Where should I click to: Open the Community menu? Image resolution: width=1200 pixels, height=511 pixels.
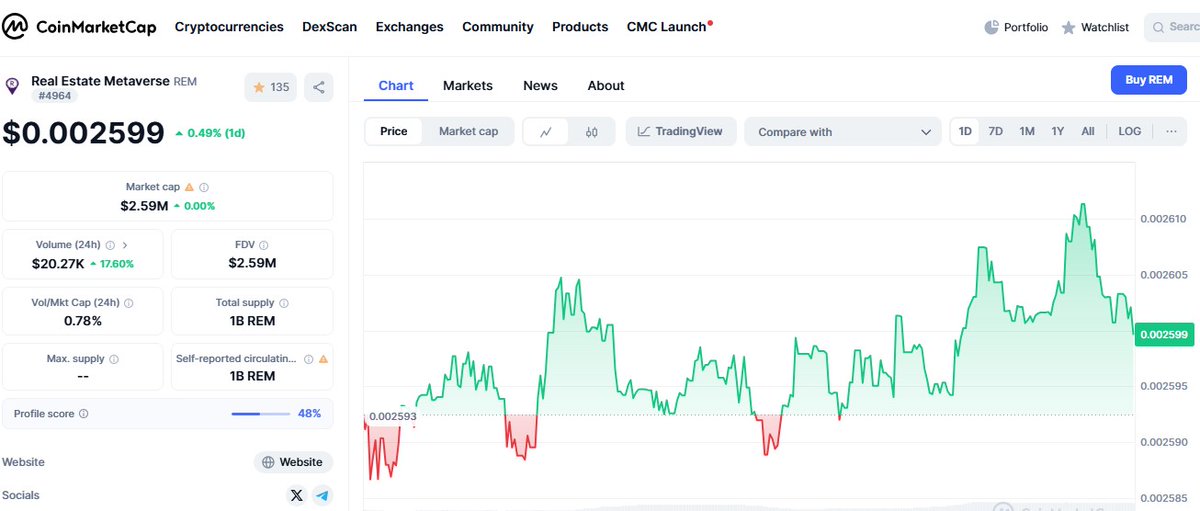pos(498,27)
